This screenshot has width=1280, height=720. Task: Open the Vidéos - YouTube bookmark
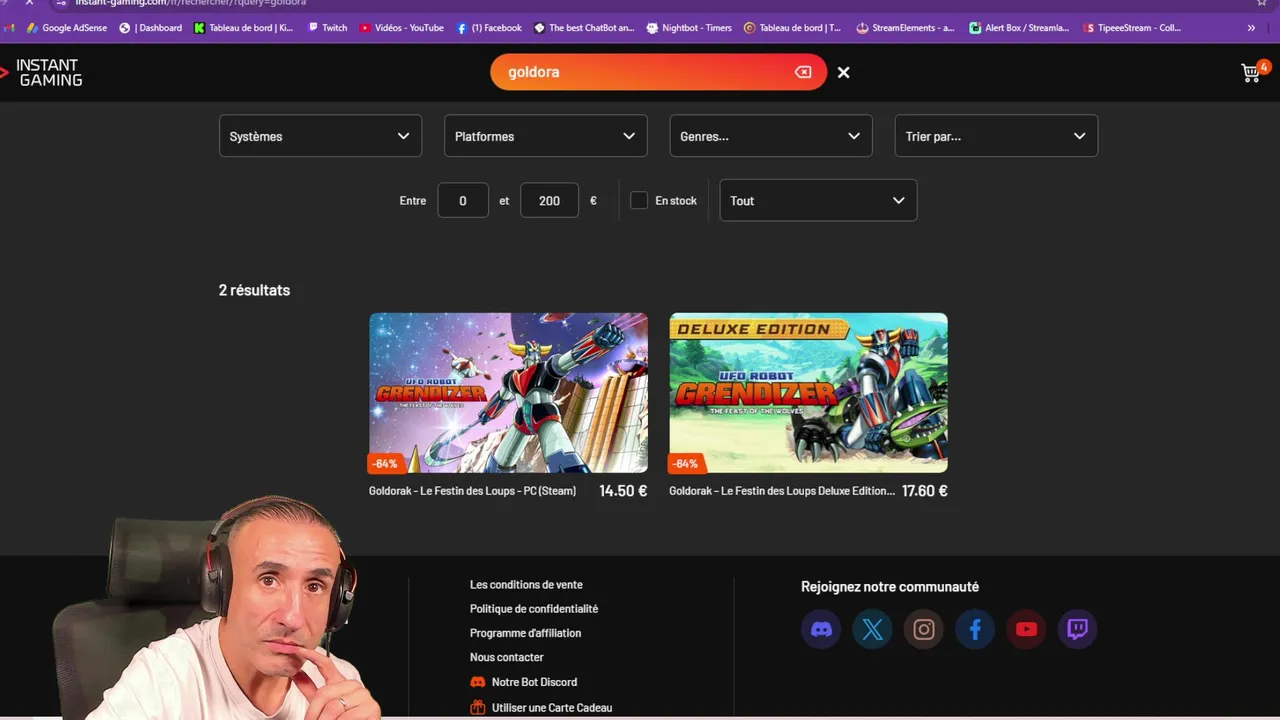pyautogui.click(x=401, y=28)
